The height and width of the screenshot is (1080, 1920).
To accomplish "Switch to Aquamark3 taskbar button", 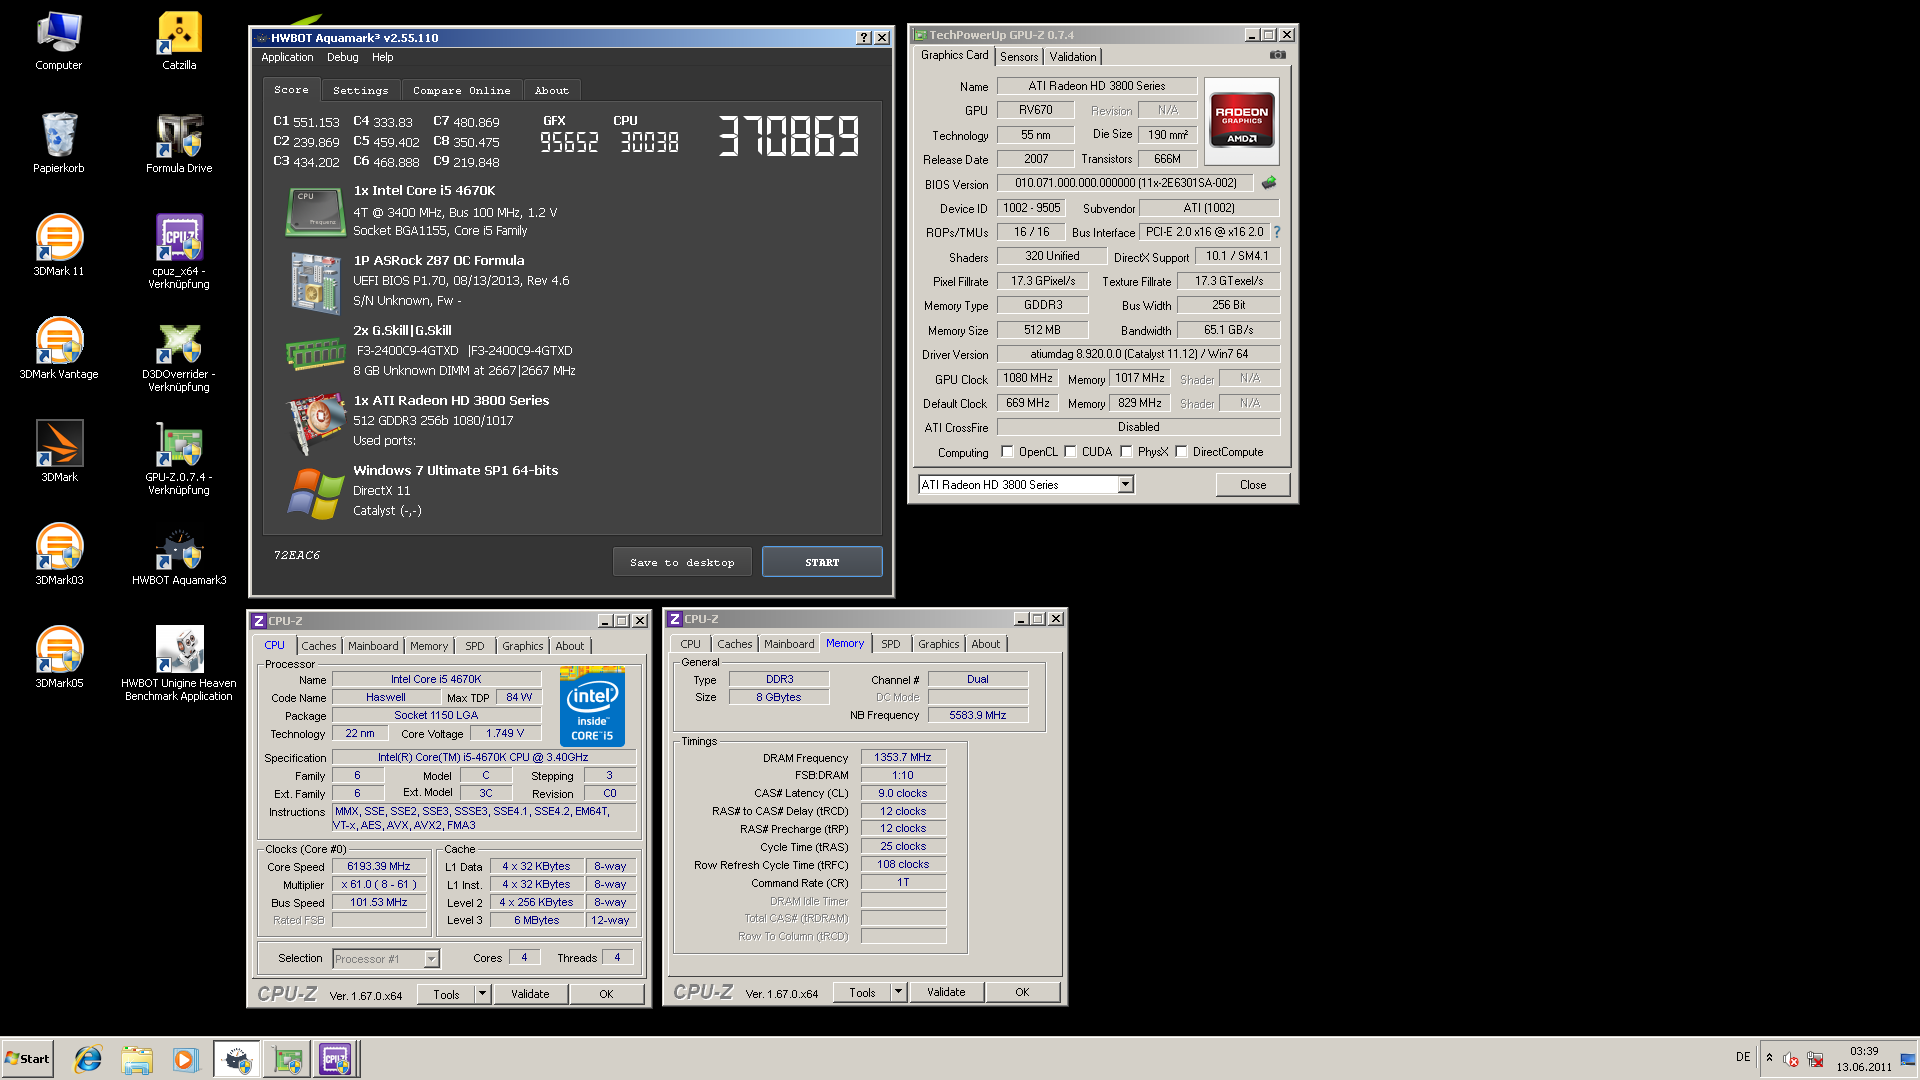I will pyautogui.click(x=238, y=1059).
